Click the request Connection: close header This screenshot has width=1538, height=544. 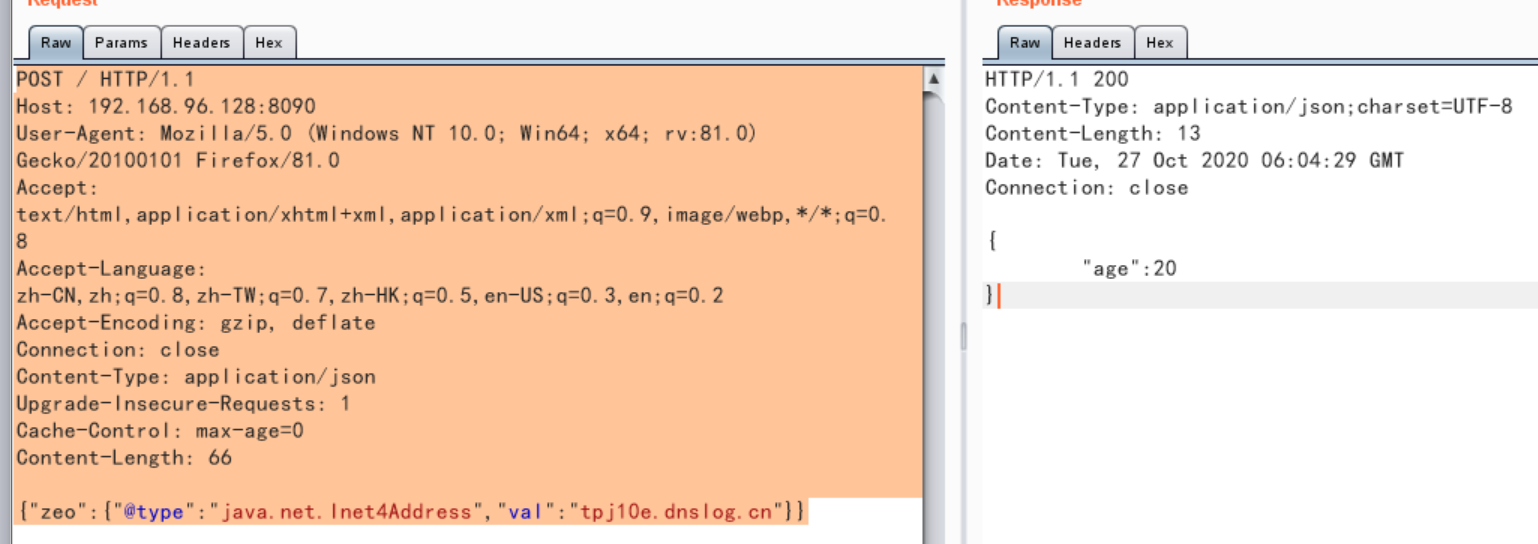point(118,350)
